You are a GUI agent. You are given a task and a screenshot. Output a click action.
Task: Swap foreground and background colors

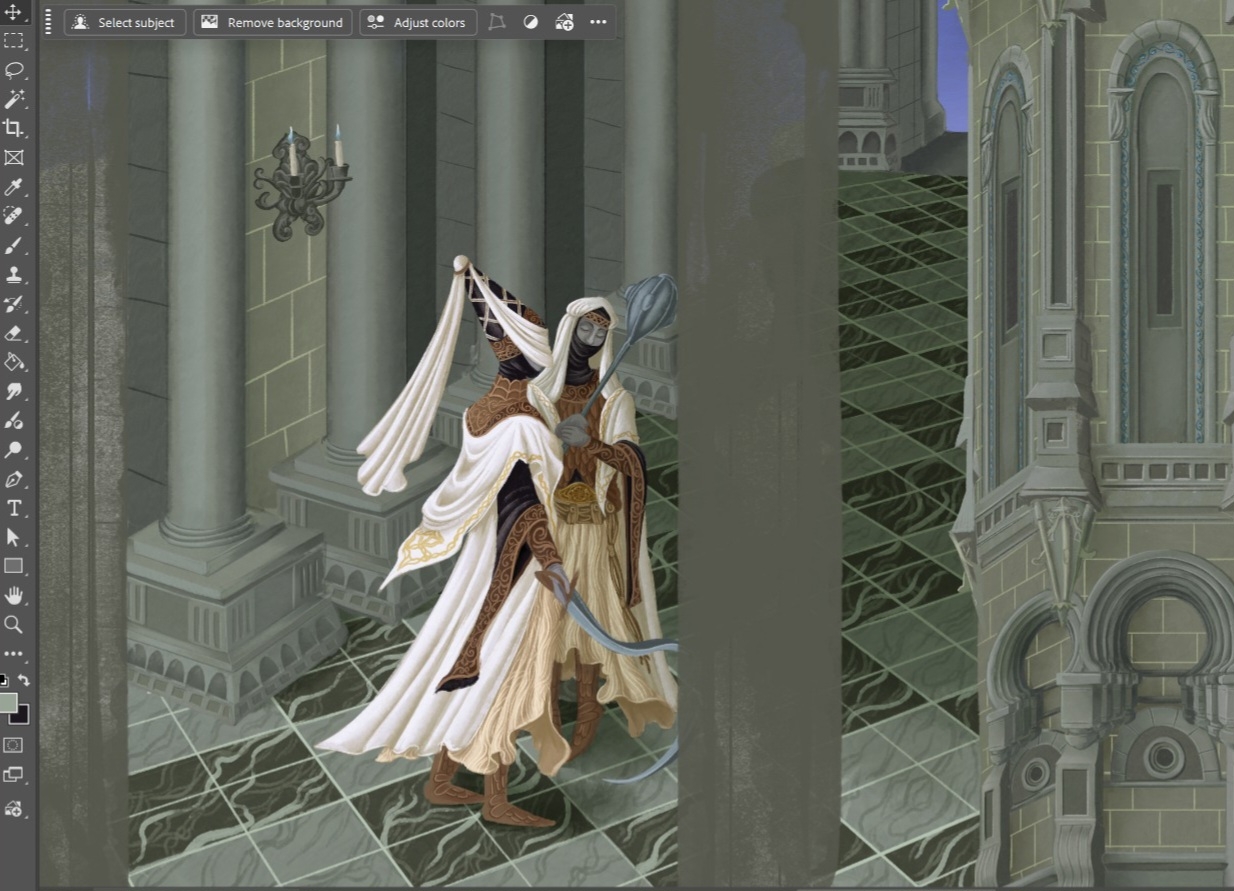pyautogui.click(x=24, y=681)
